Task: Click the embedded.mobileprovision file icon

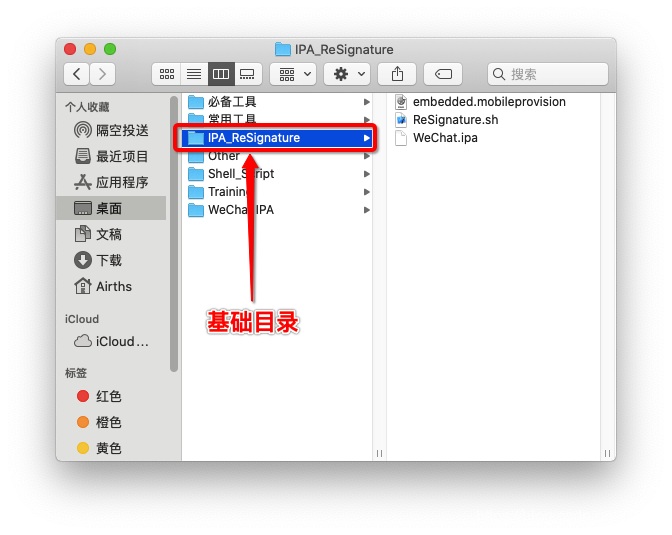Action: (x=401, y=102)
